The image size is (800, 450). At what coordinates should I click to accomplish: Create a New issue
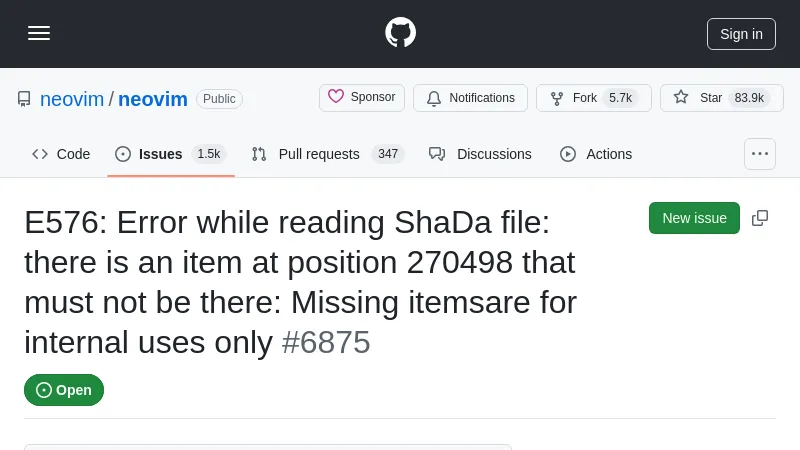694,218
